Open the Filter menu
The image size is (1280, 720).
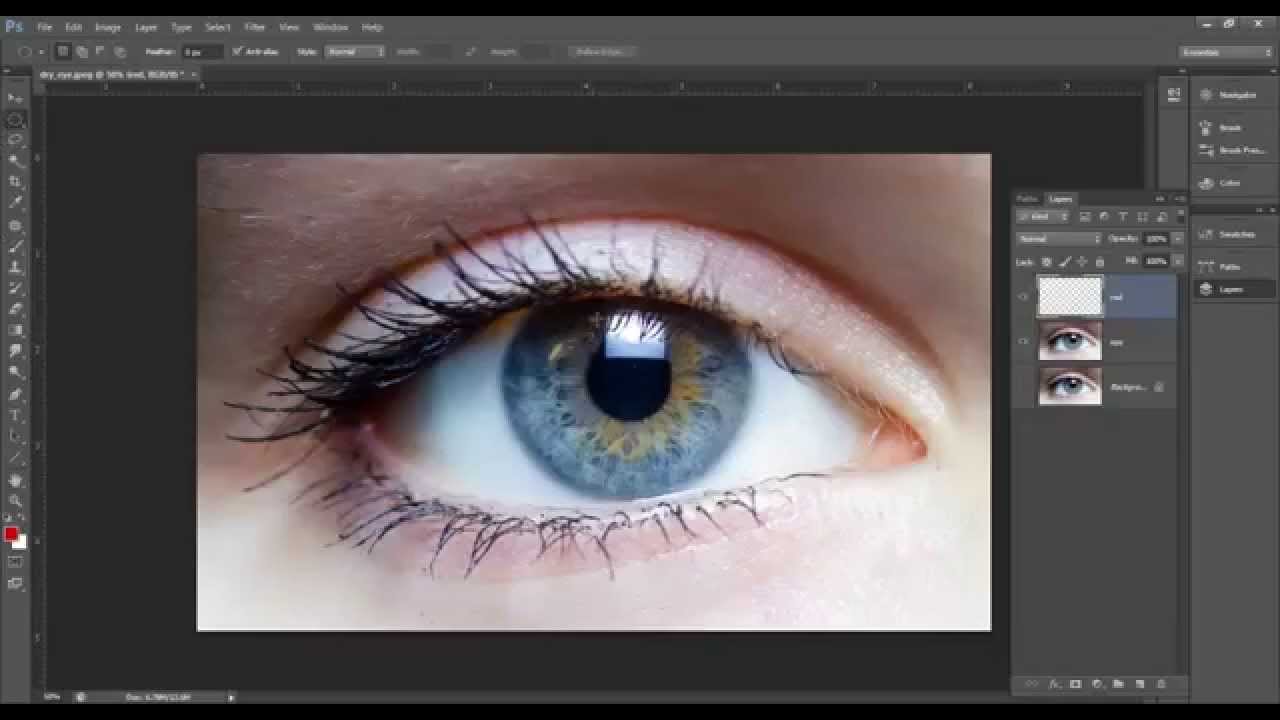click(x=255, y=27)
